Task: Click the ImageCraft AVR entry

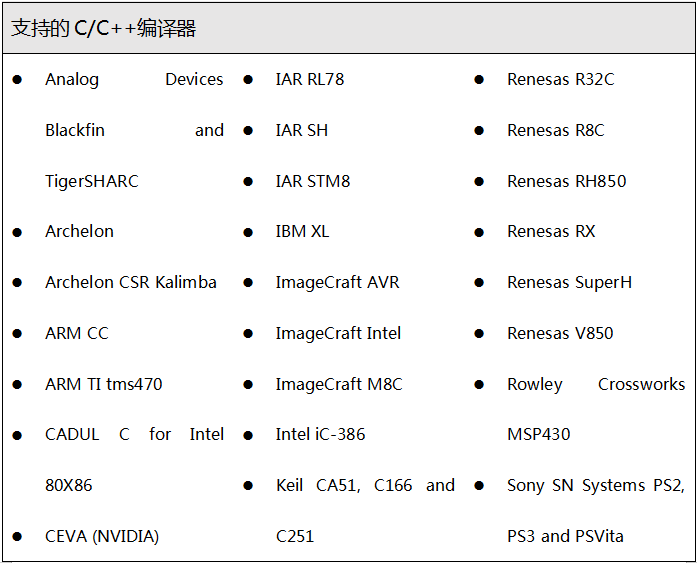Action: [x=337, y=283]
